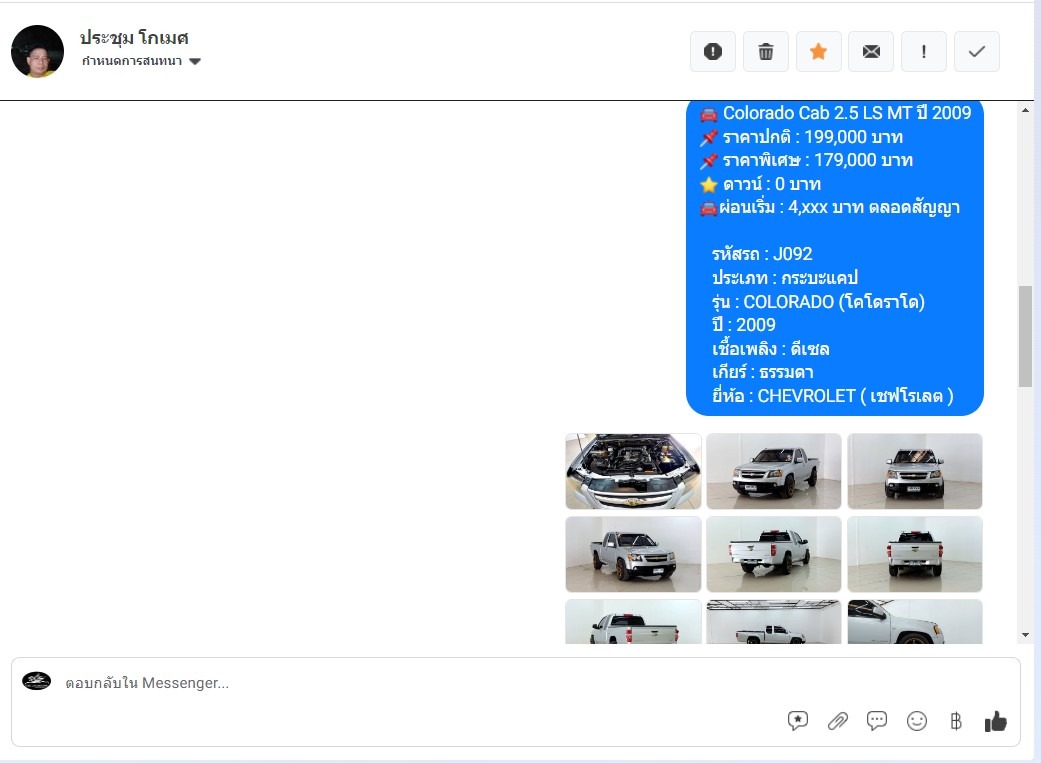Viewport: 1041px width, 763px height.
Task: Open the front-right angle truck photo
Action: tap(633, 554)
